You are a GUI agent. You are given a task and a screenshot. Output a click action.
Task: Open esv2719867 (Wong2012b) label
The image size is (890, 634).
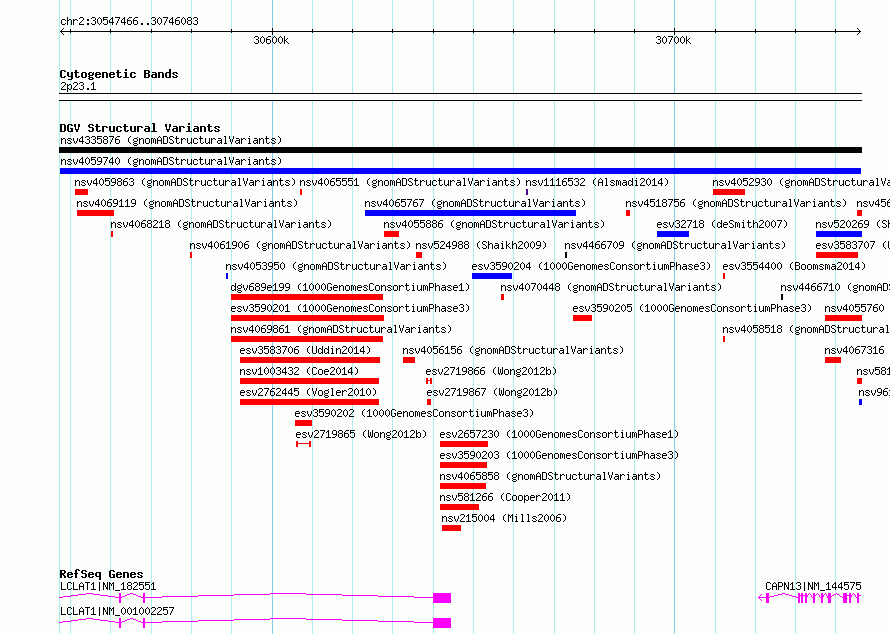[492, 392]
